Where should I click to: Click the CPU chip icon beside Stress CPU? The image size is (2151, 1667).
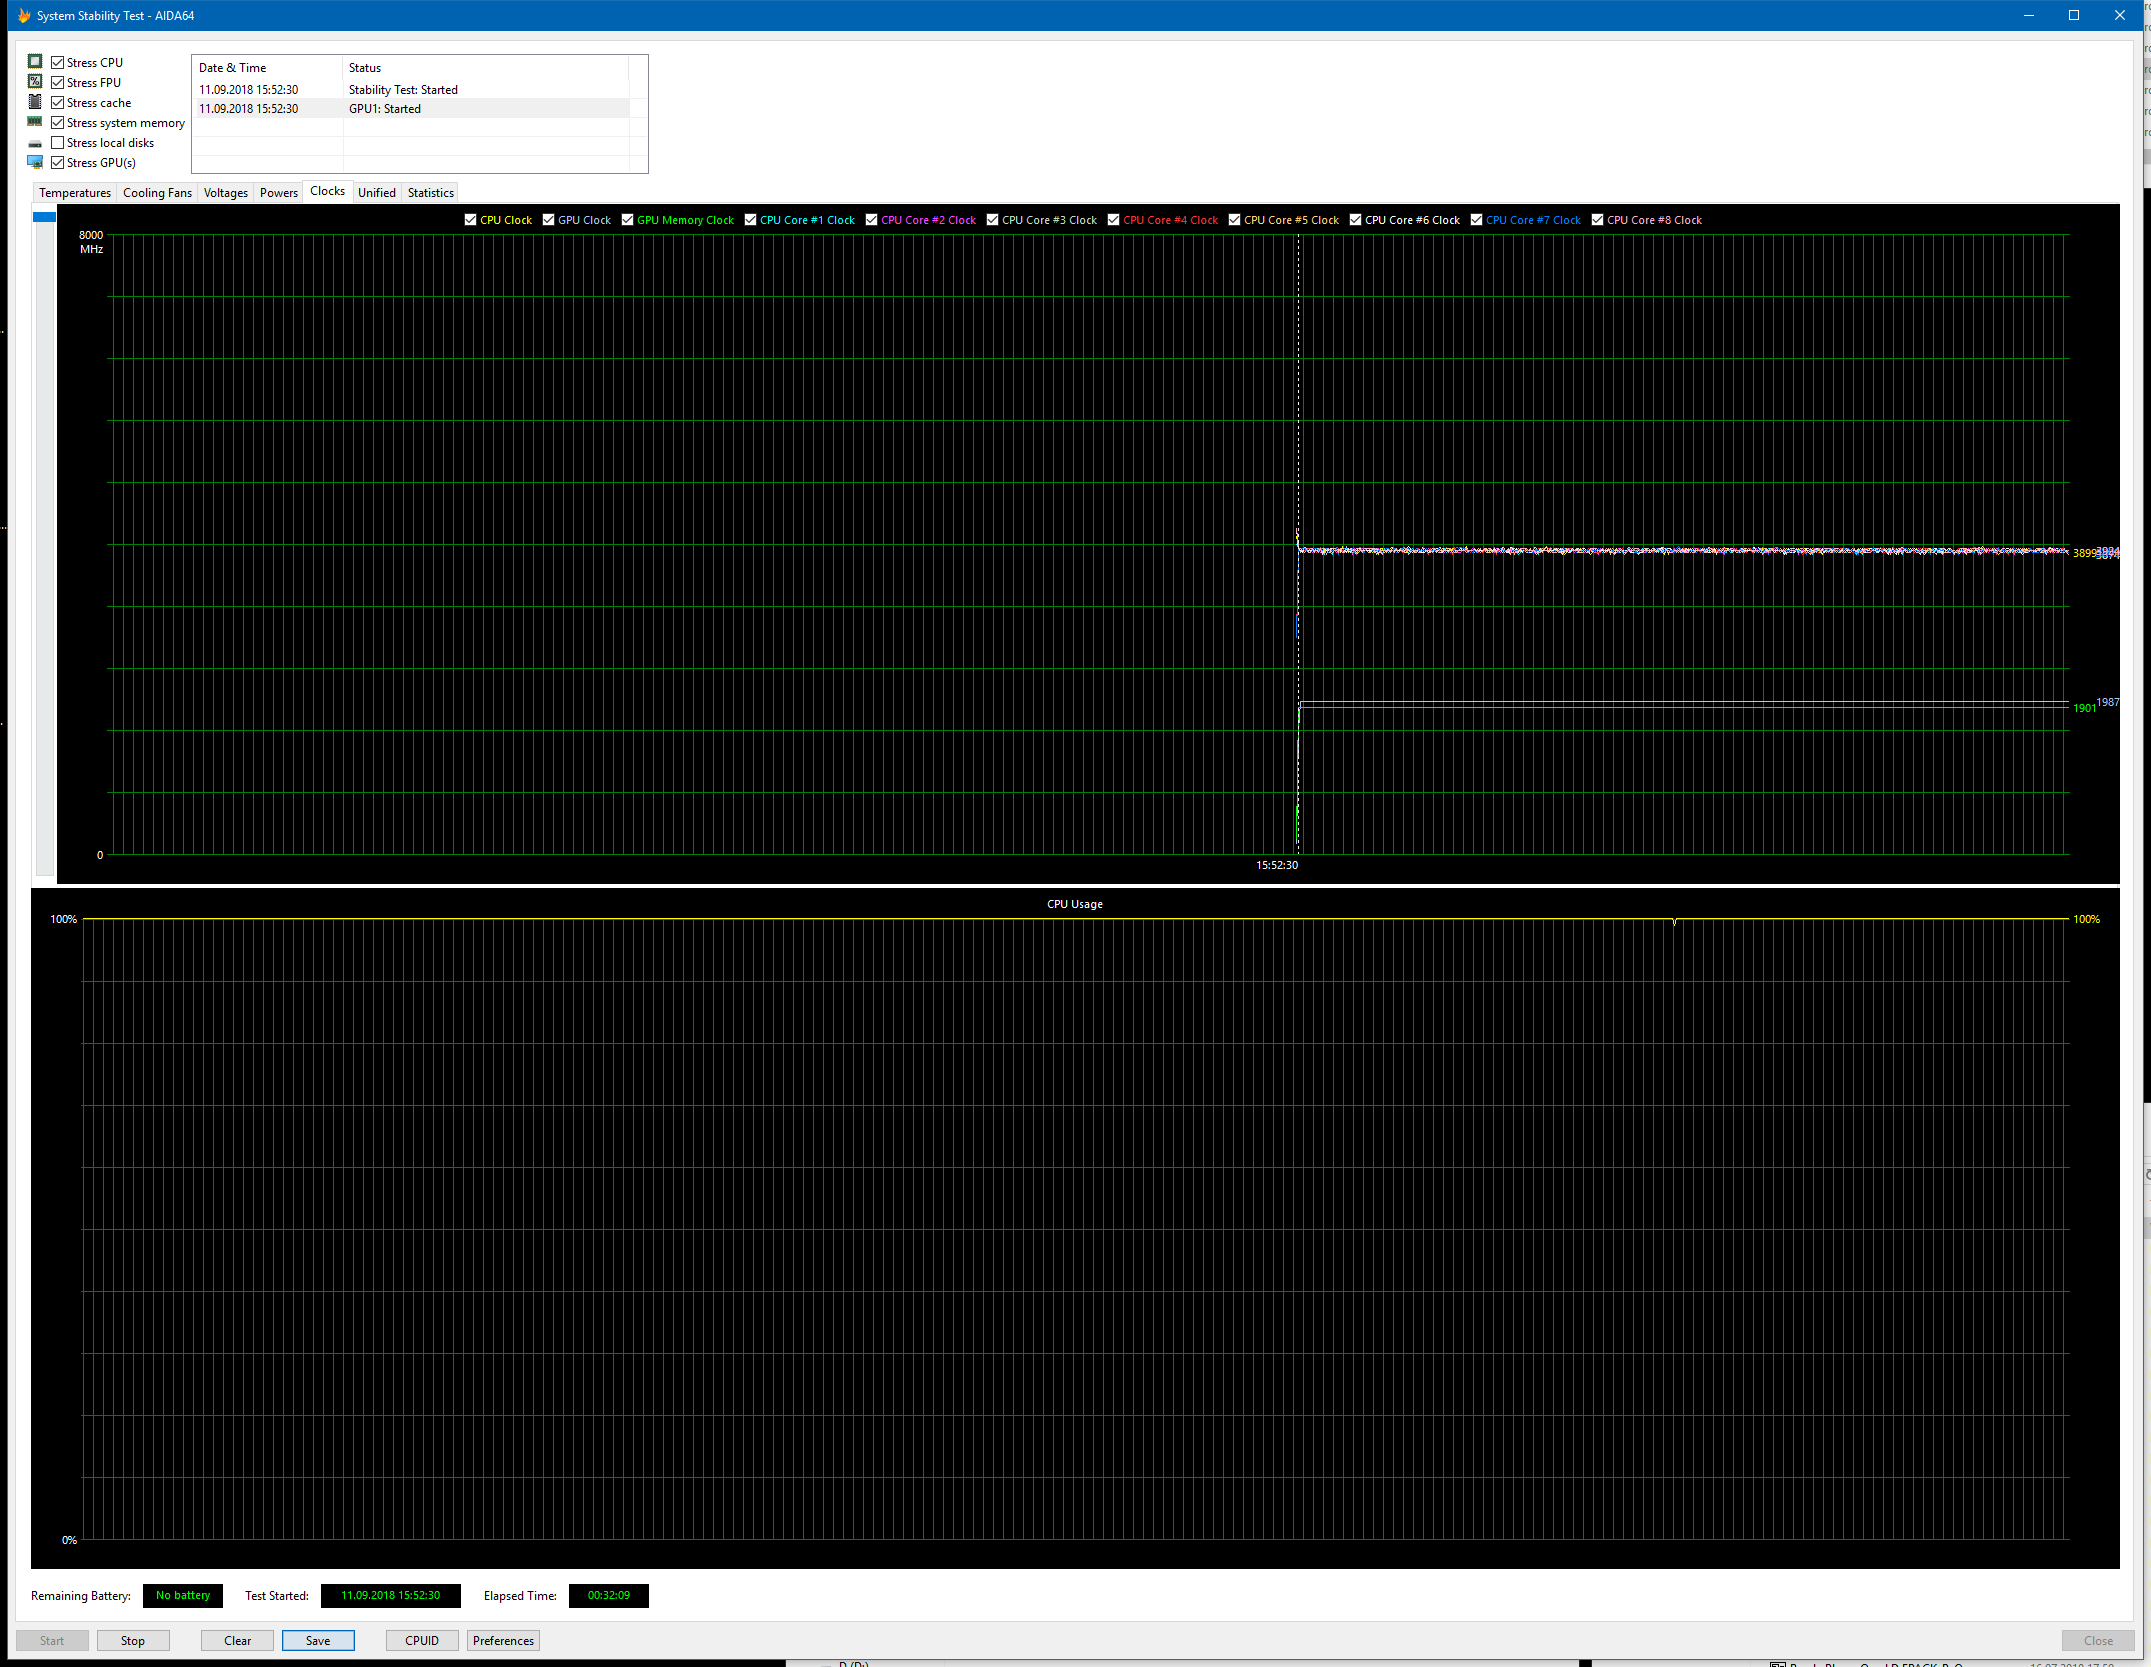point(35,62)
